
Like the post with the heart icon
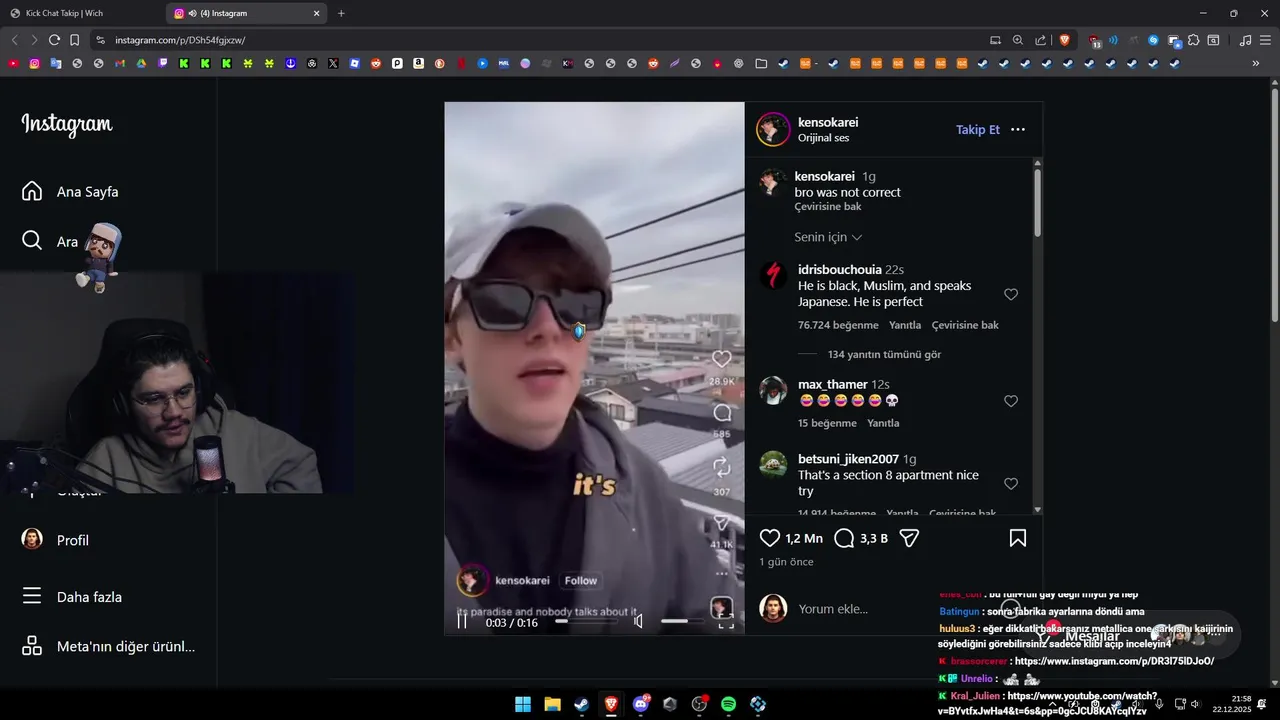pos(770,538)
